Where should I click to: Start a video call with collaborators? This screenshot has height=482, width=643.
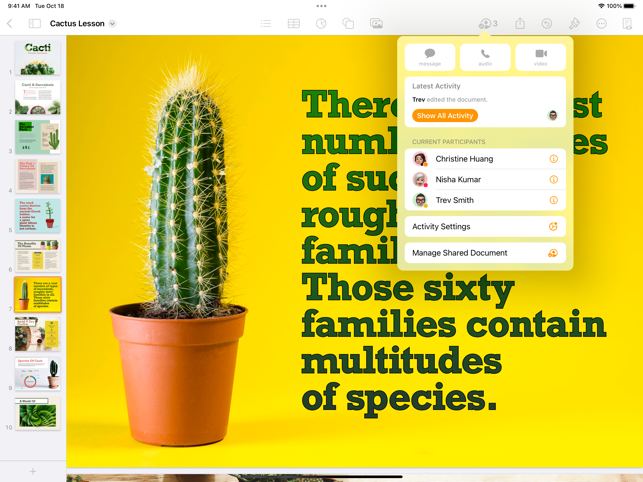click(540, 57)
